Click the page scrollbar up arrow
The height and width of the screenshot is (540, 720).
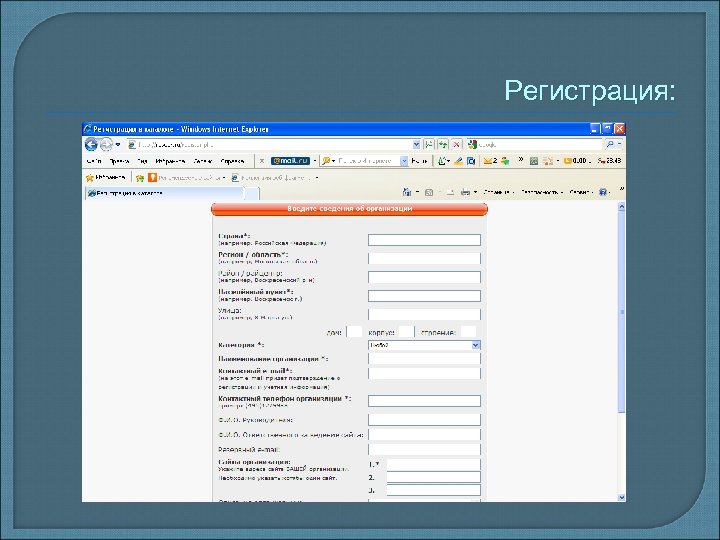(x=621, y=207)
